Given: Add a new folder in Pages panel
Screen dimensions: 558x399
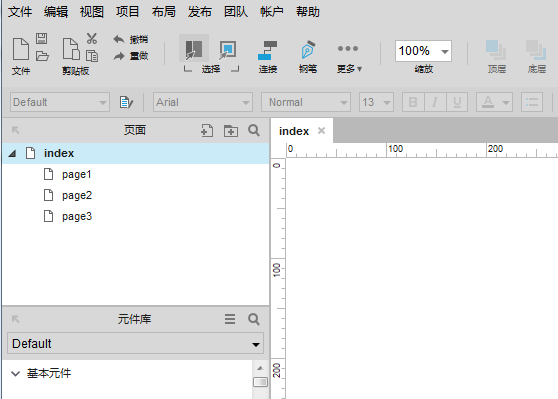Looking at the screenshot, I should coord(231,131).
